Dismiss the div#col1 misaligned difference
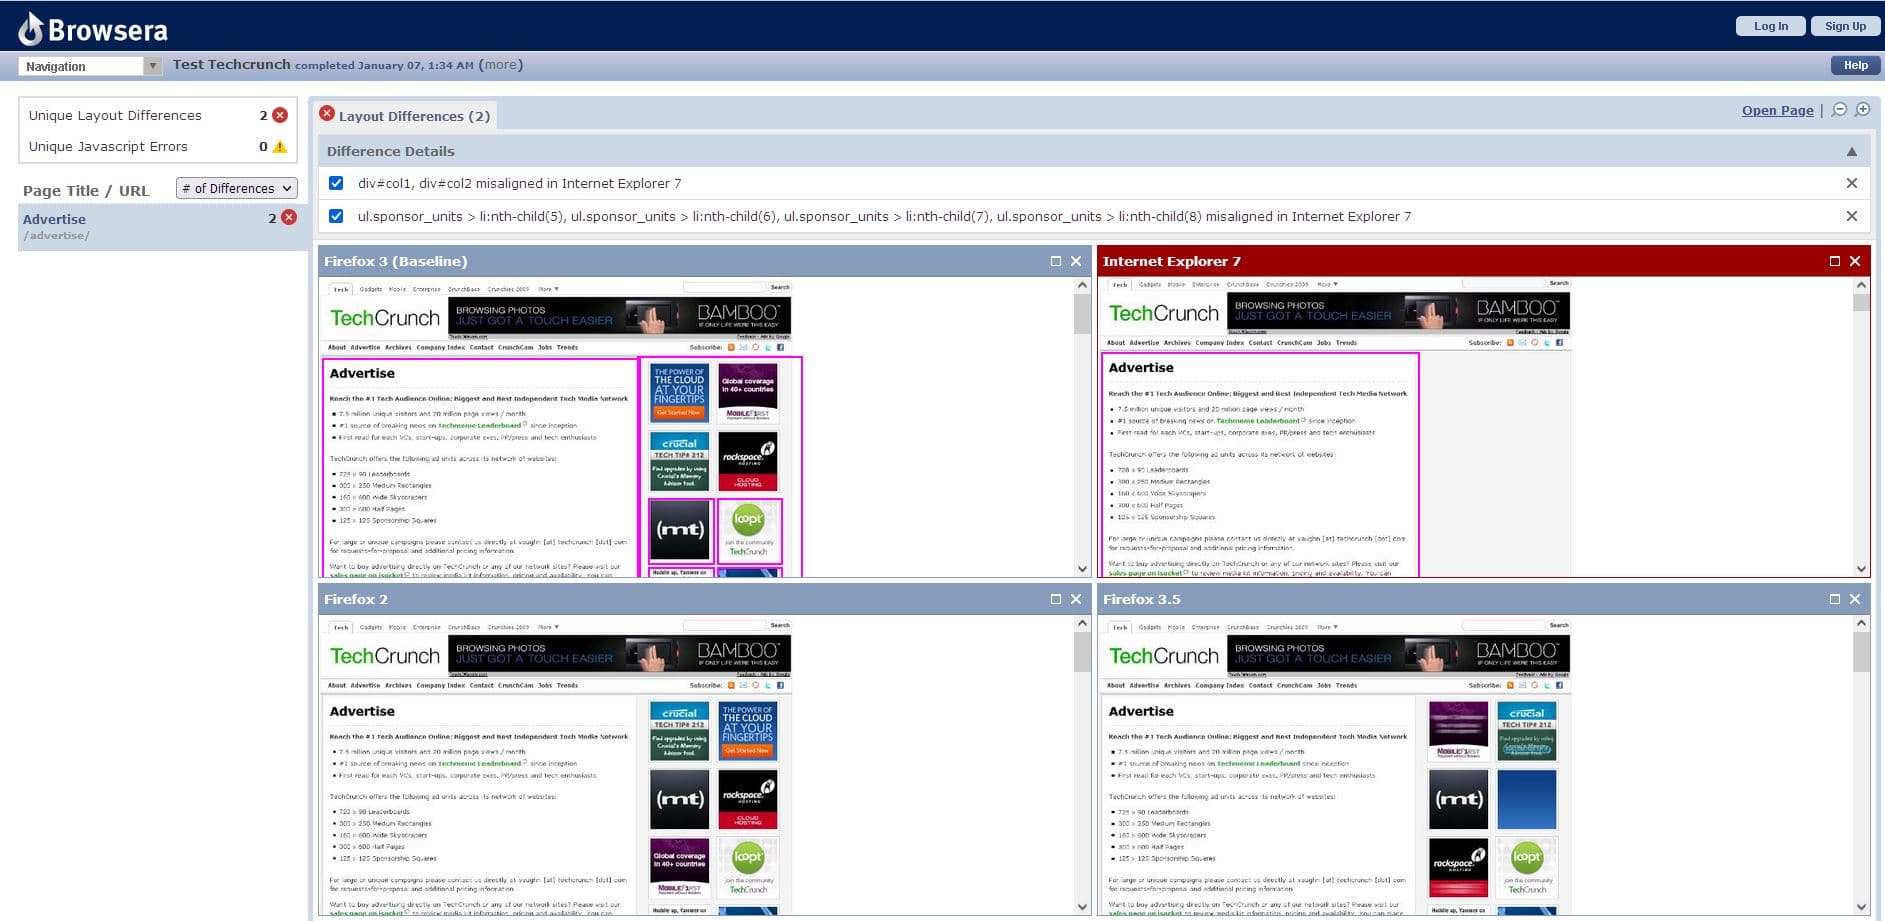 pyautogui.click(x=1851, y=183)
